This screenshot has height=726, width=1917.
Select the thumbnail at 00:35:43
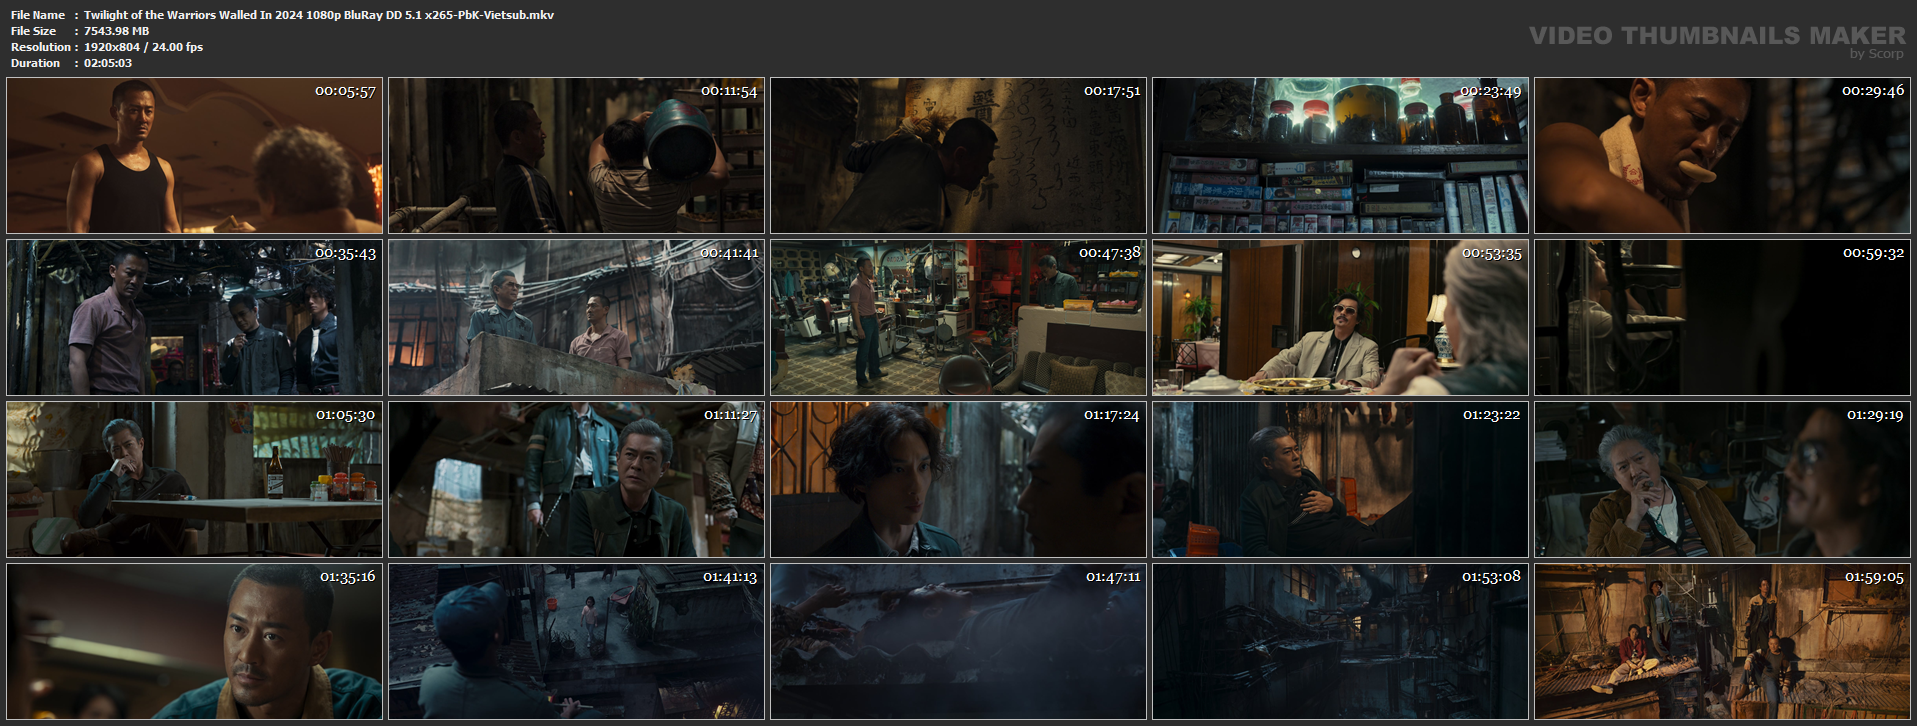[x=194, y=317]
